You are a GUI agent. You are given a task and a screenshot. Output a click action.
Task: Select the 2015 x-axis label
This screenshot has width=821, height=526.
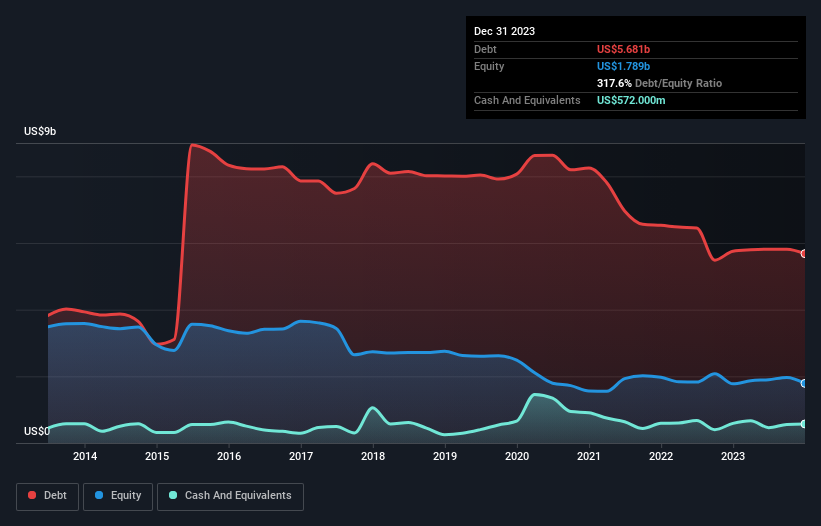point(157,456)
